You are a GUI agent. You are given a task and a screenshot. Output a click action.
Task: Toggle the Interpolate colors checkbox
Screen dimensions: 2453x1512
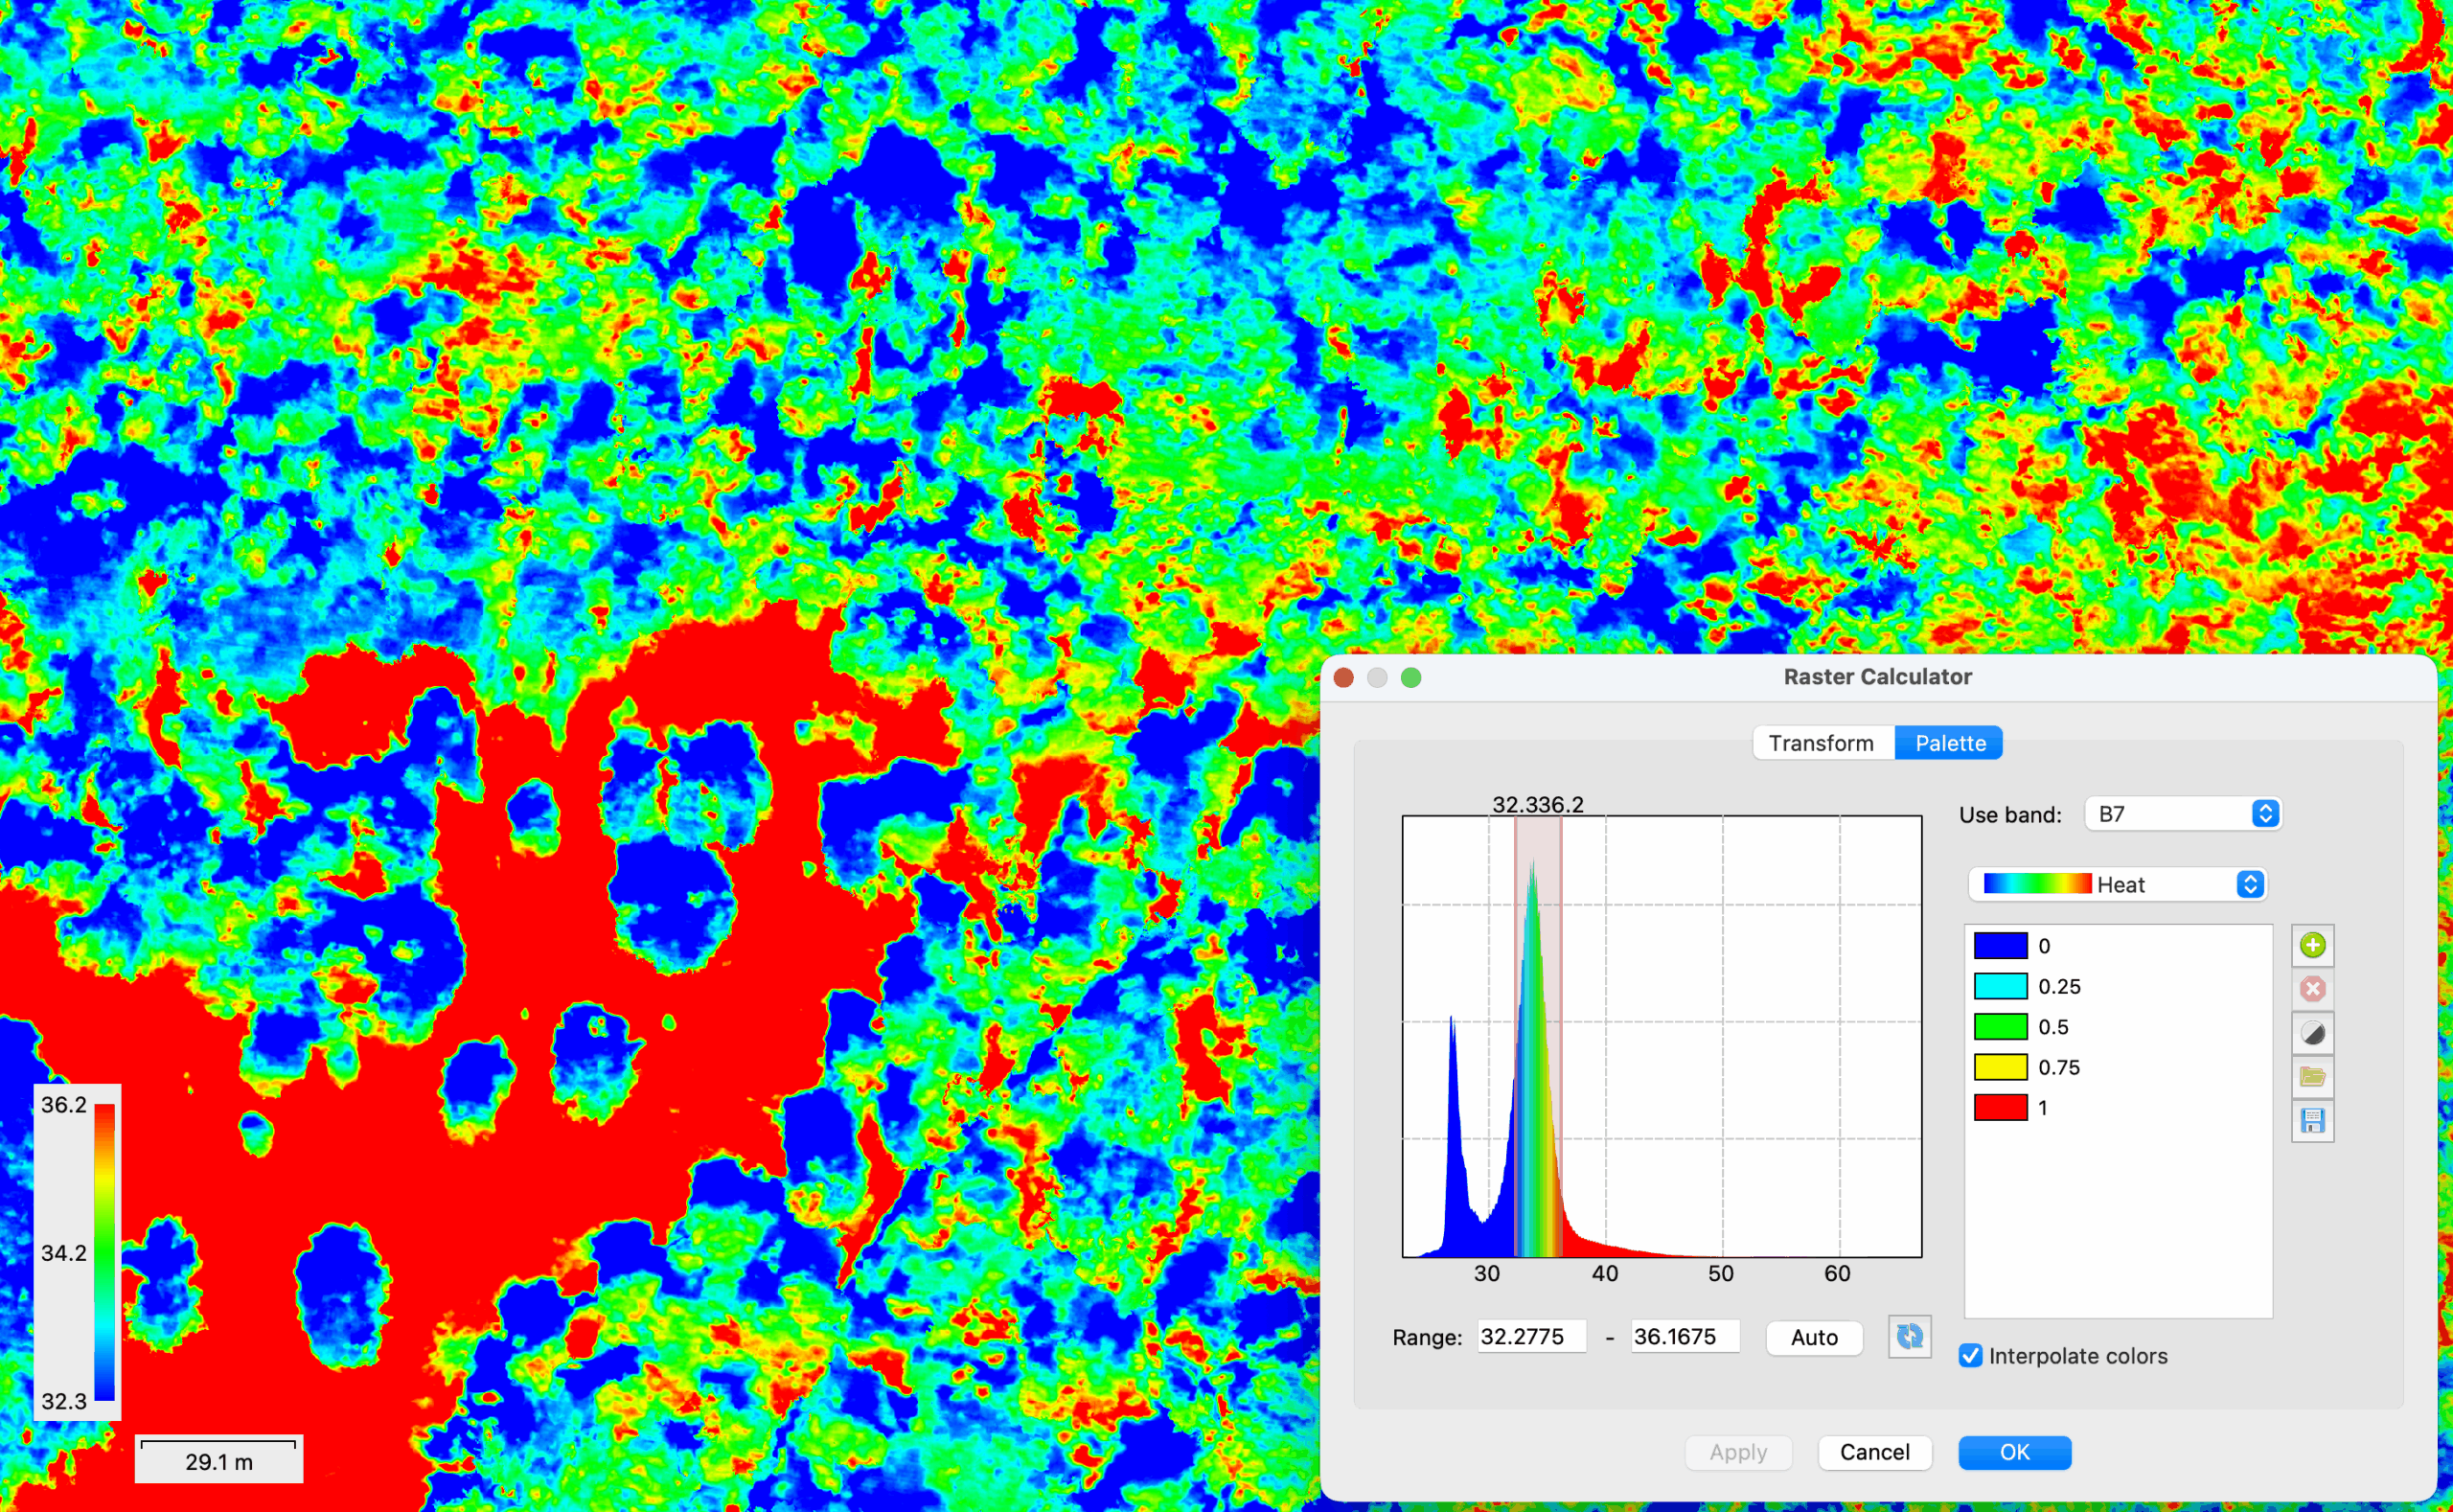pyautogui.click(x=1970, y=1356)
